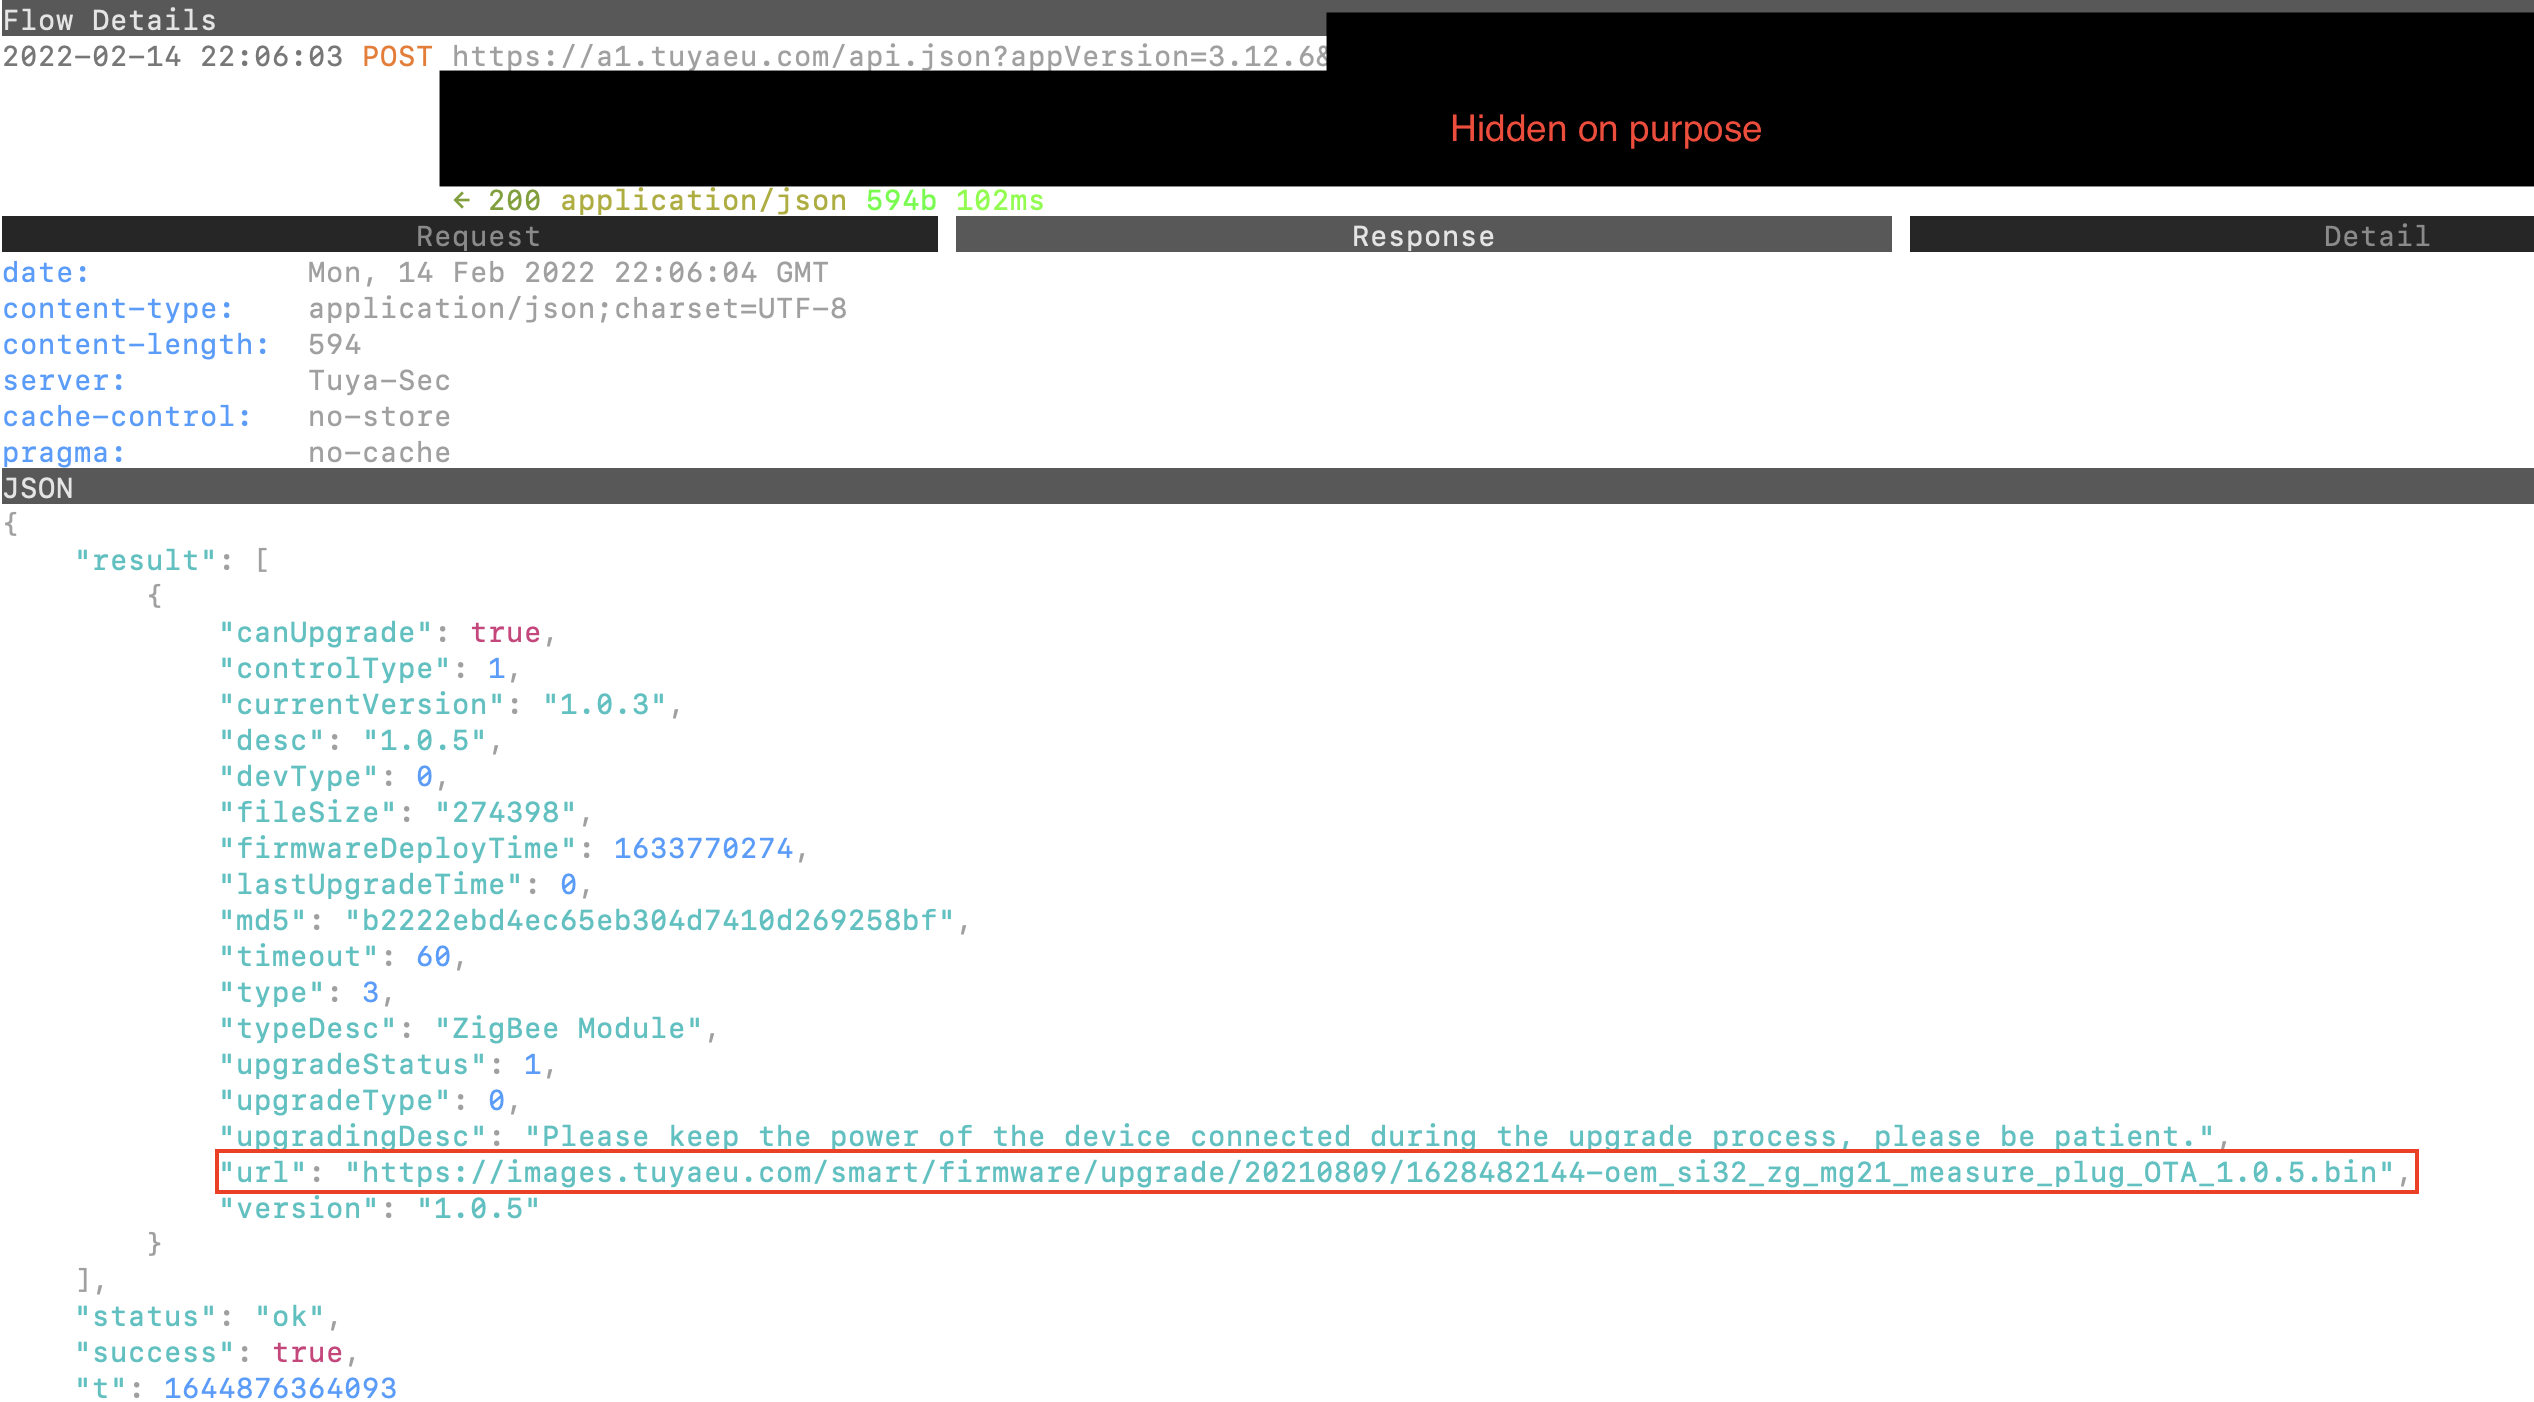Click the POST method label
This screenshot has height=1402, width=2534.
pos(397,56)
